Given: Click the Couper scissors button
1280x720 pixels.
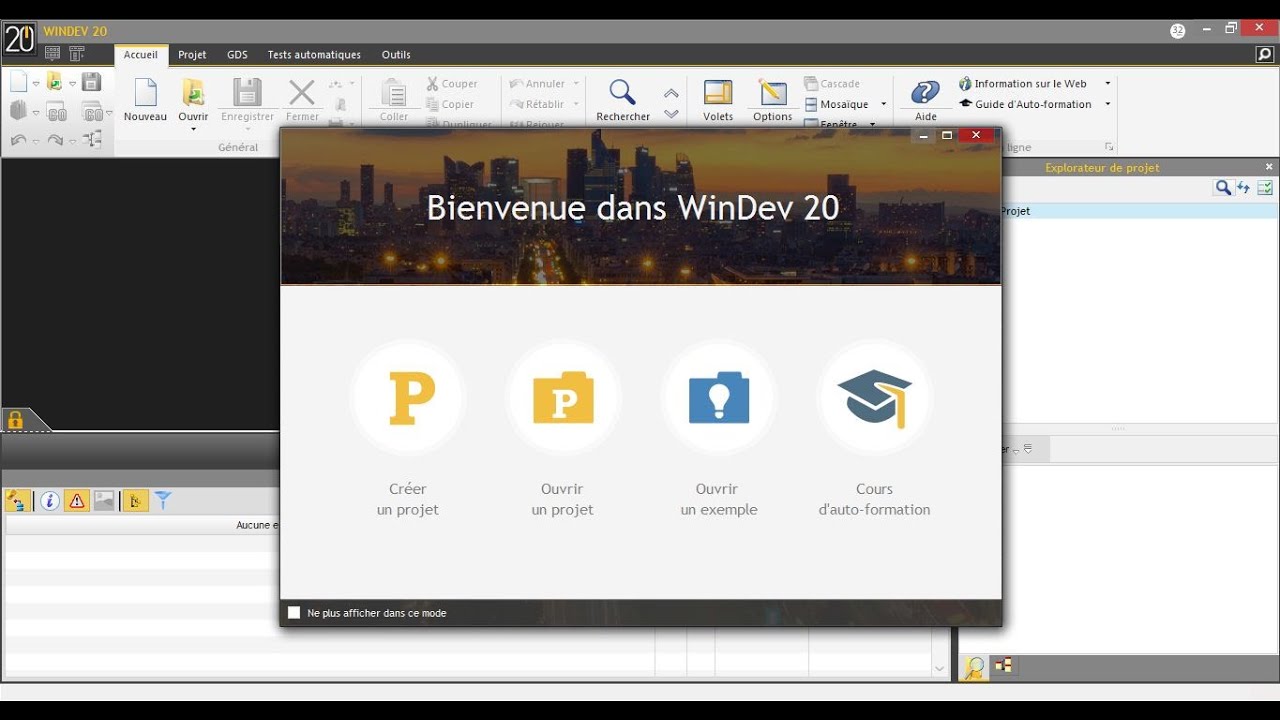Looking at the screenshot, I should coord(452,84).
